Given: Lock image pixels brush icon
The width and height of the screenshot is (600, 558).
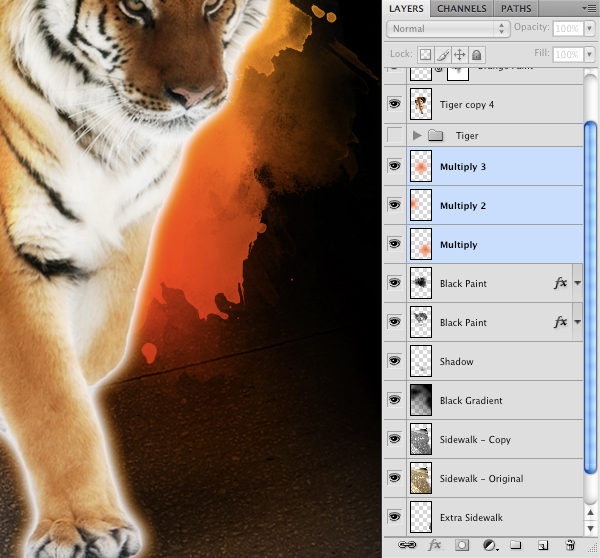Looking at the screenshot, I should [443, 55].
